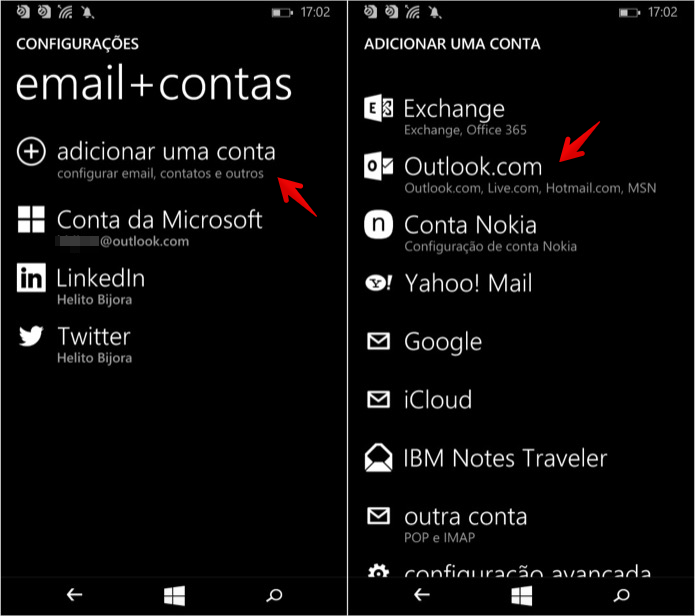
Task: Open 'adicionar uma conta' label
Action: tap(166, 152)
